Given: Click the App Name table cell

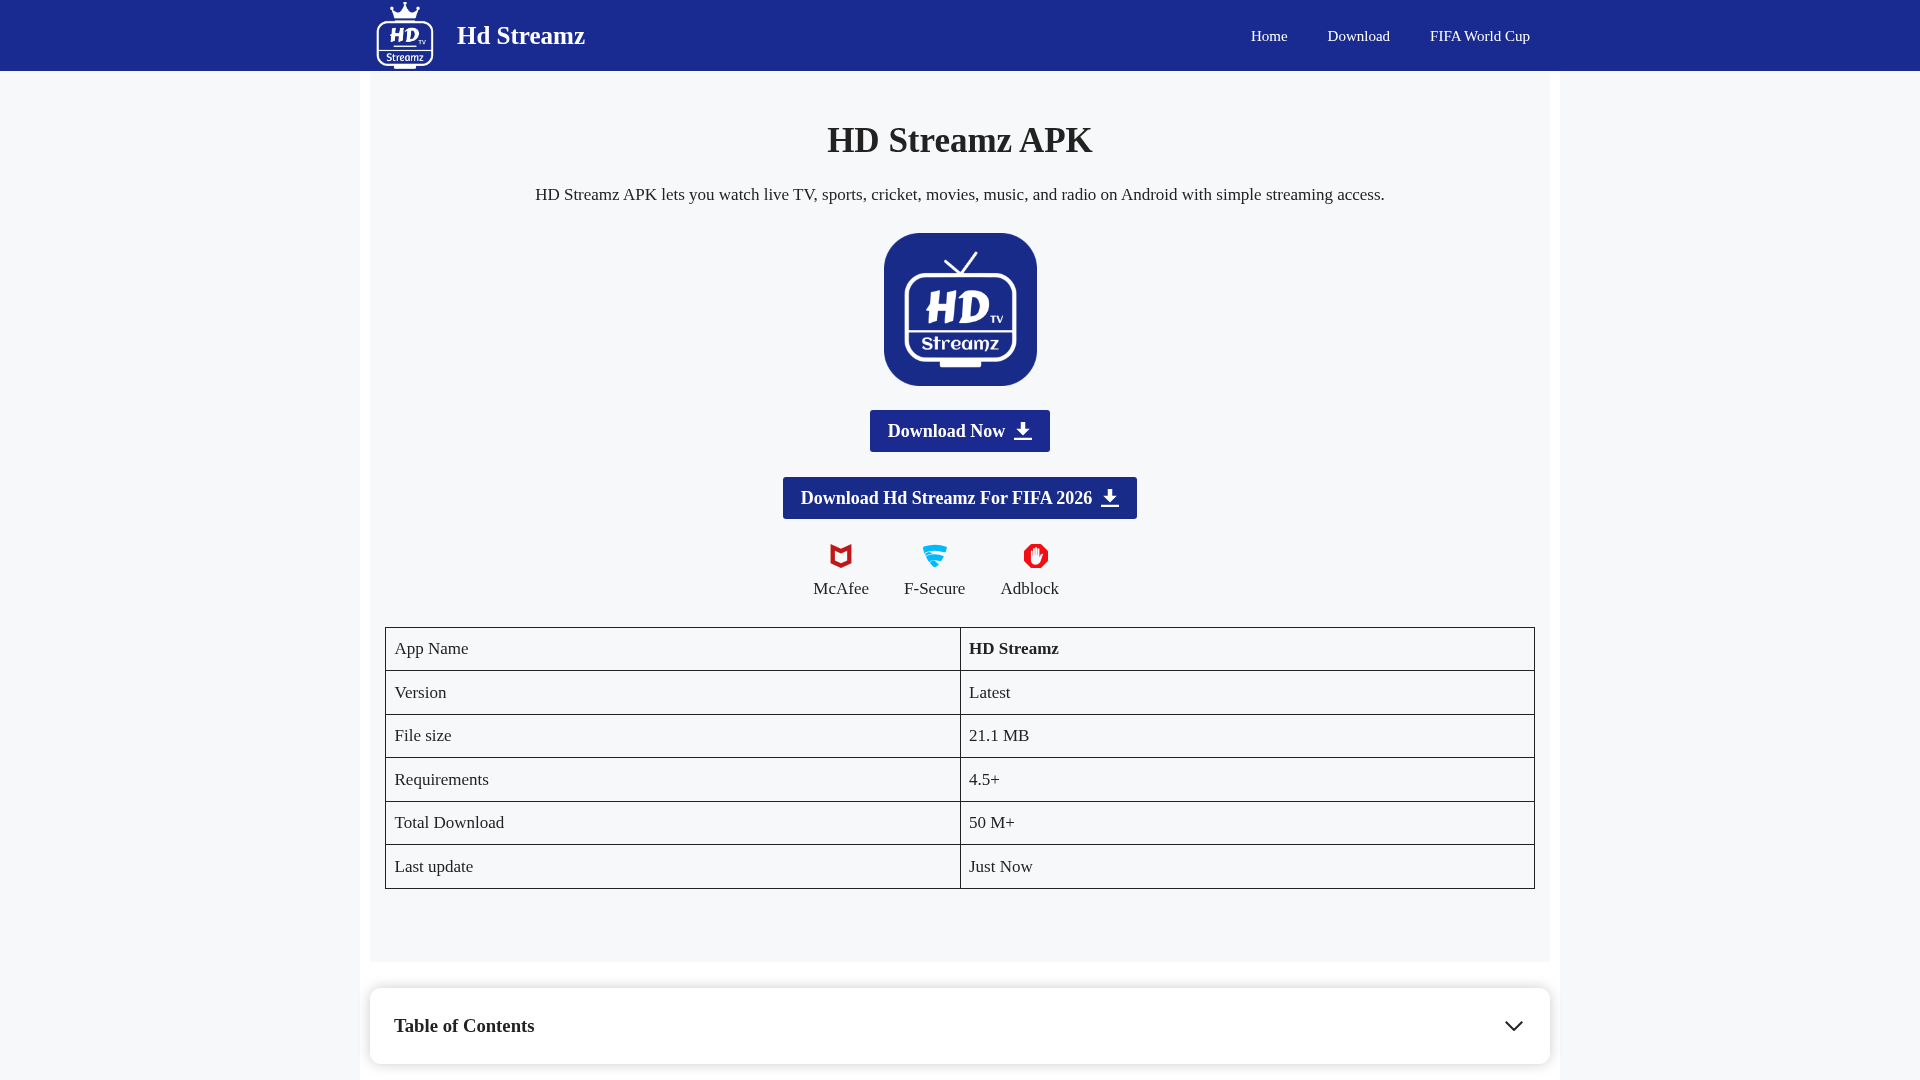Looking at the screenshot, I should click(x=673, y=649).
